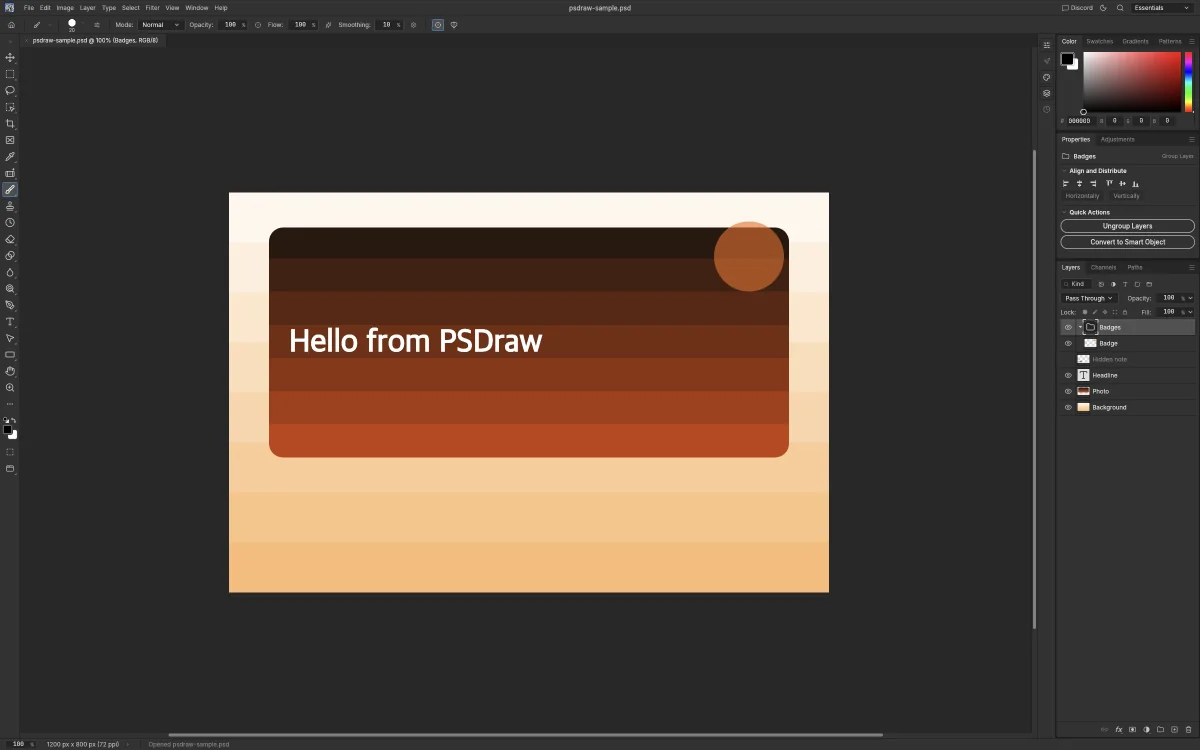The width and height of the screenshot is (1200, 750).
Task: Open the Filter menu
Action: coord(153,7)
